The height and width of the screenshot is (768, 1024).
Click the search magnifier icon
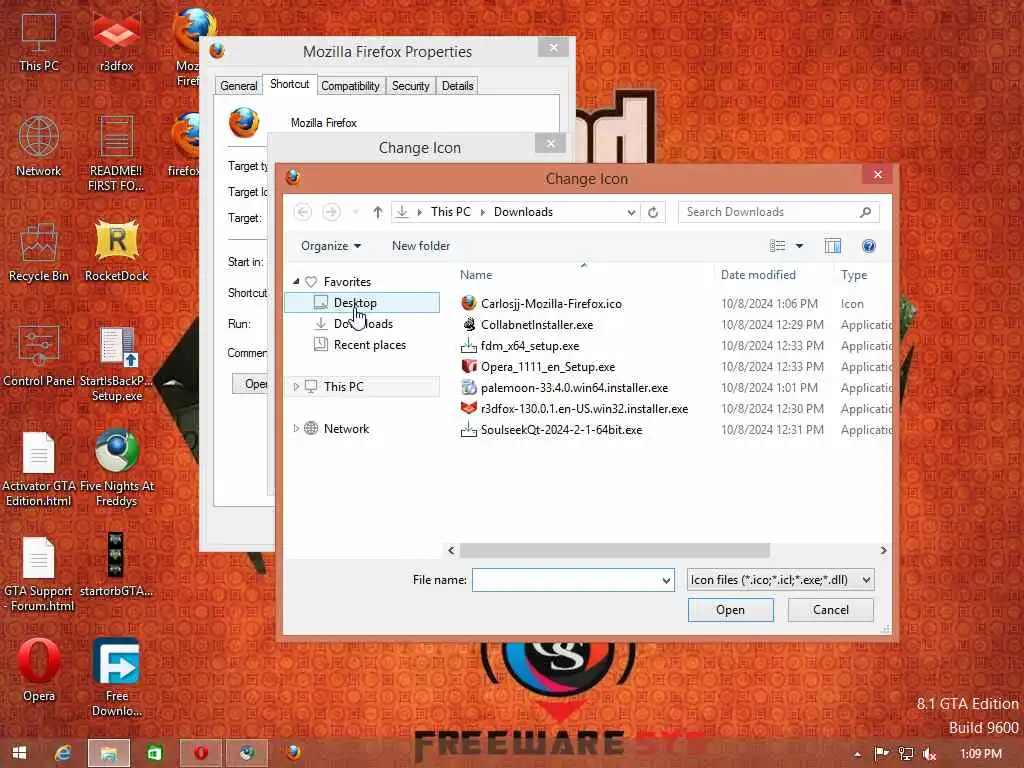tap(865, 212)
